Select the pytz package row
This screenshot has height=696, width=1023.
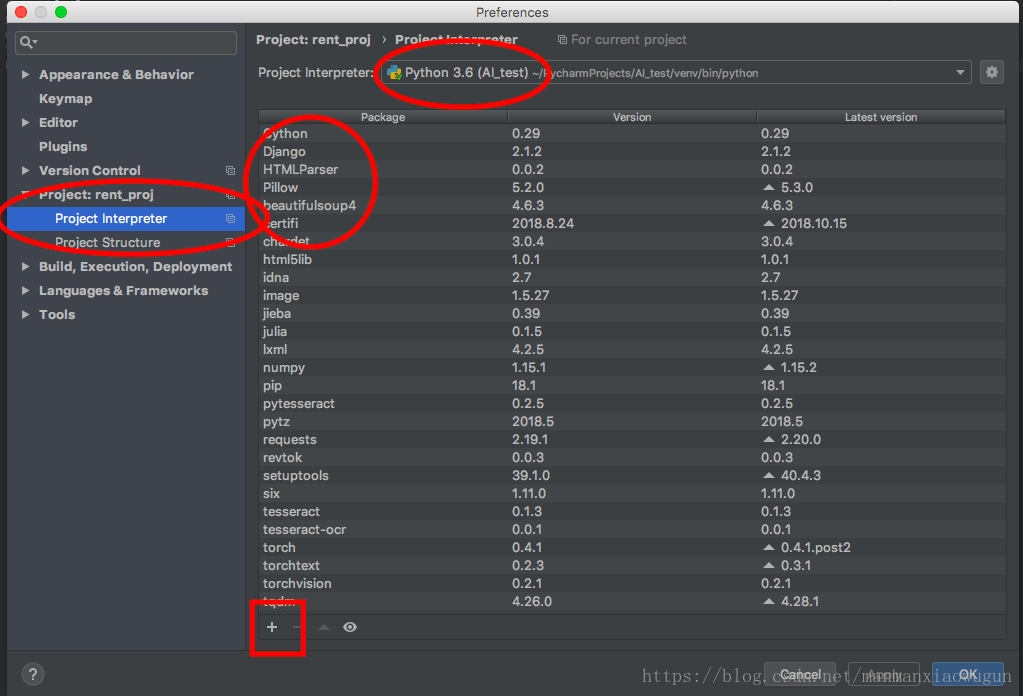point(632,421)
